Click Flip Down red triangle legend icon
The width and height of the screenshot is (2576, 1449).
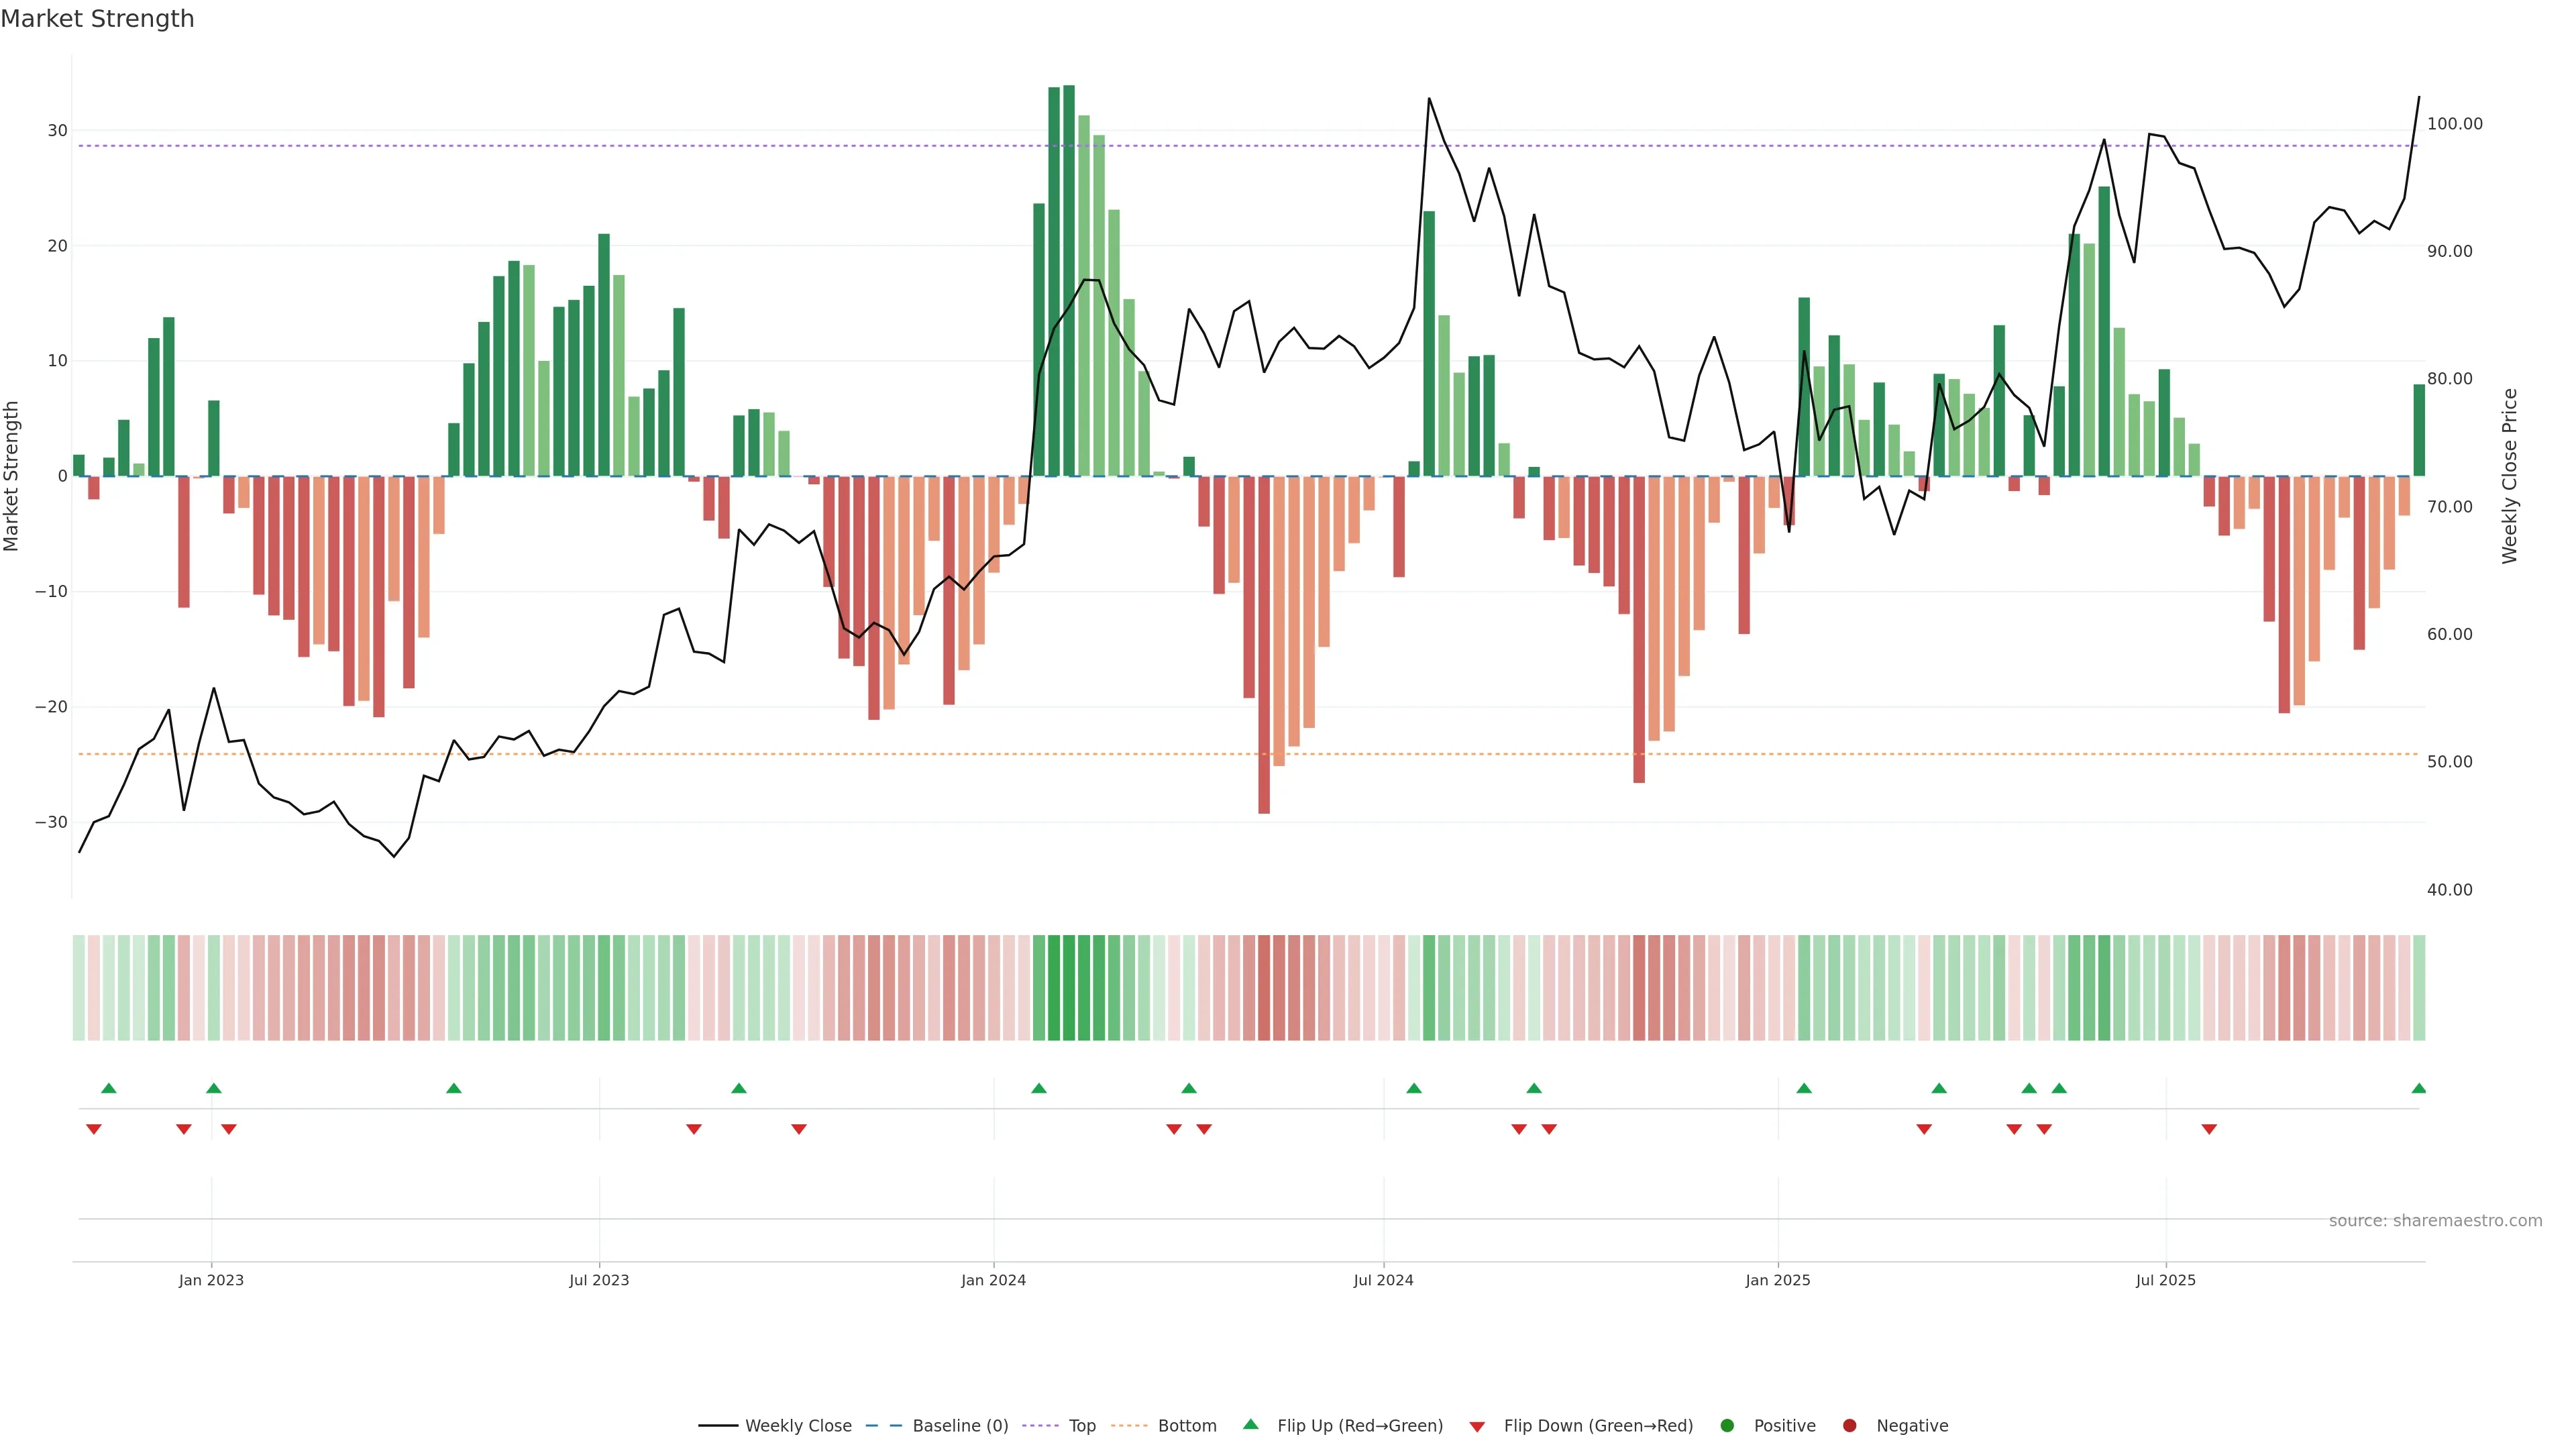(1477, 1427)
